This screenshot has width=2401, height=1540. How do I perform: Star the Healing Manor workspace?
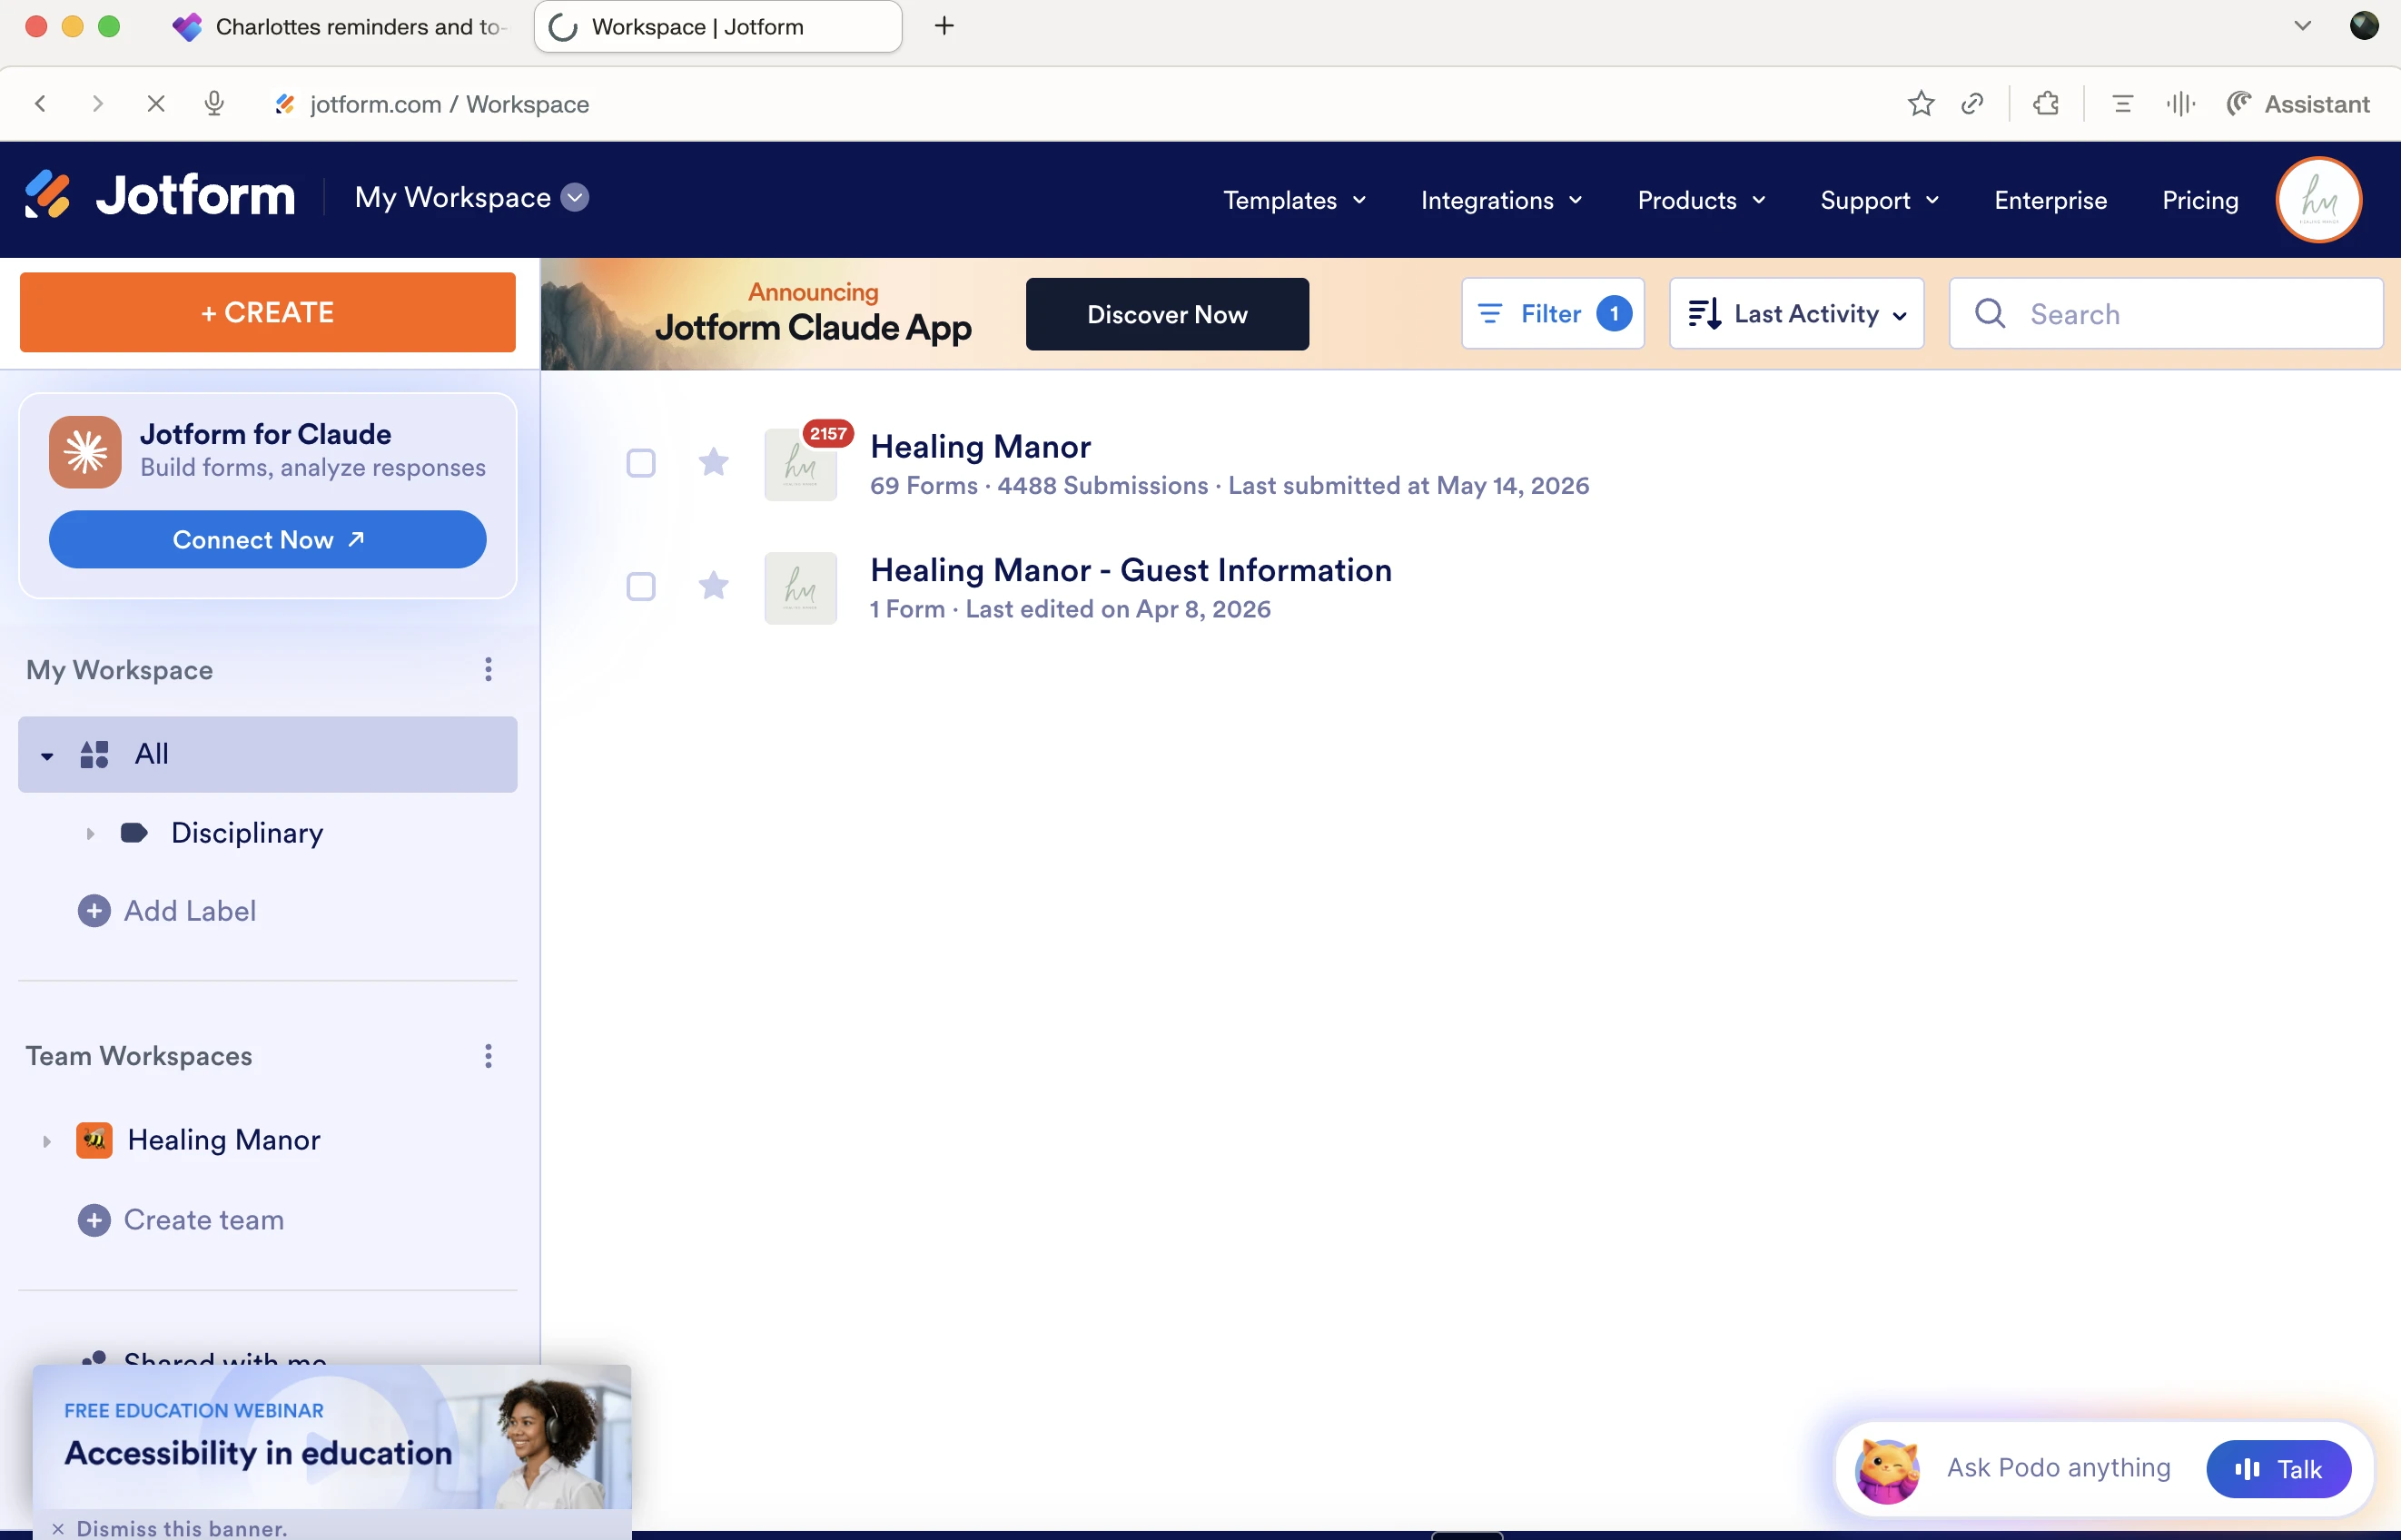[x=713, y=462]
